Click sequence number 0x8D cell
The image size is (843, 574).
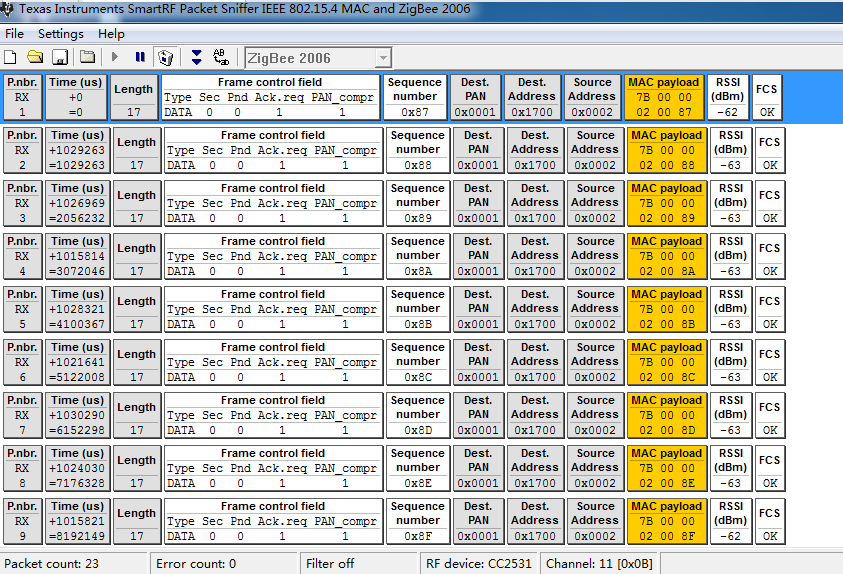pyautogui.click(x=418, y=415)
